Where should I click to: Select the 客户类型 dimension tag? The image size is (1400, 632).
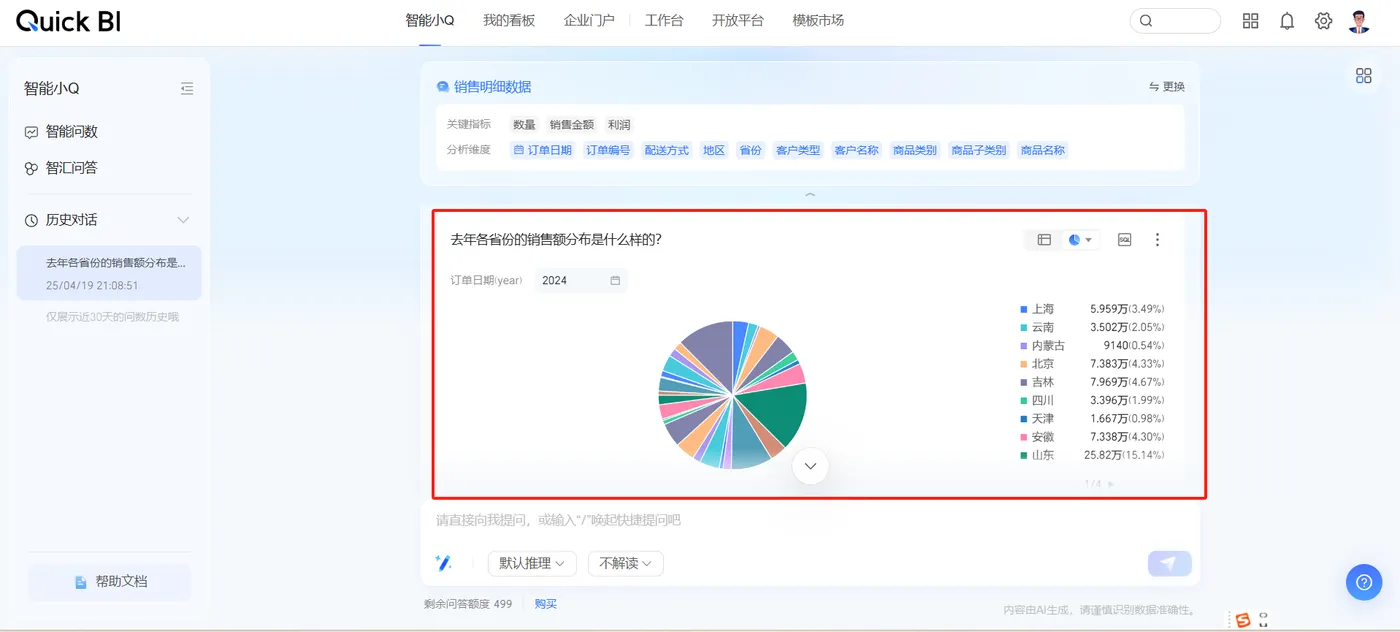click(x=798, y=150)
